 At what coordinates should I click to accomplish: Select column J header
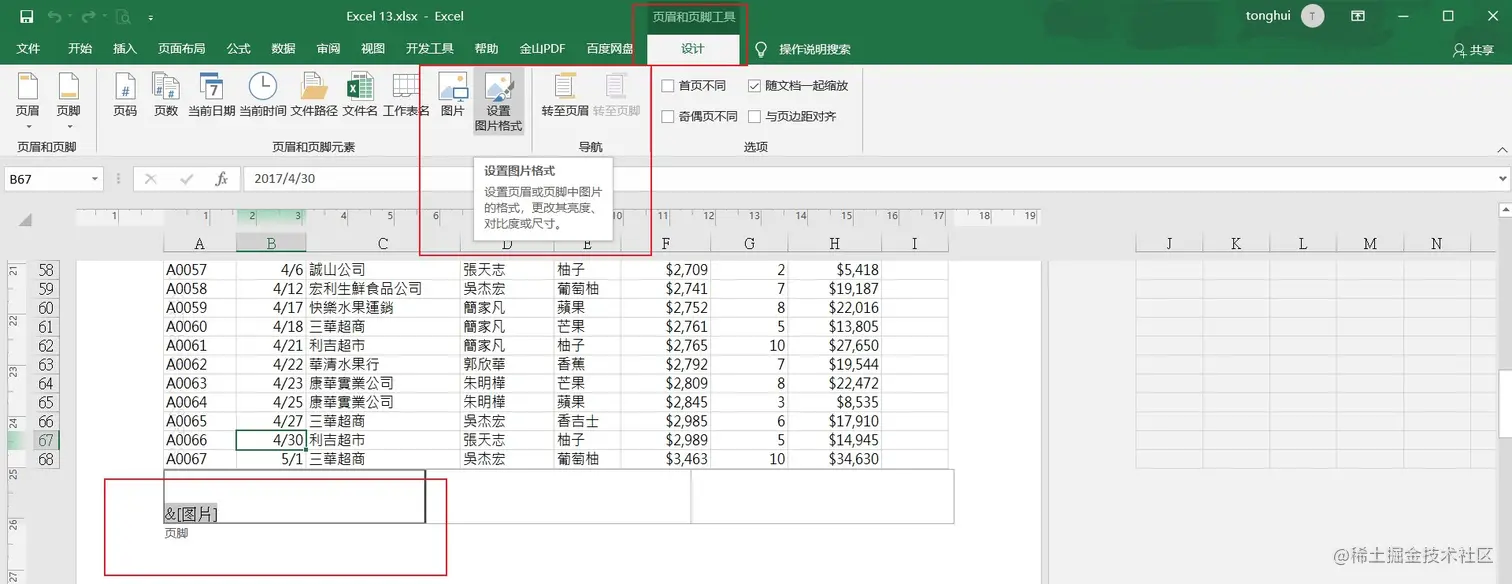click(x=1169, y=243)
